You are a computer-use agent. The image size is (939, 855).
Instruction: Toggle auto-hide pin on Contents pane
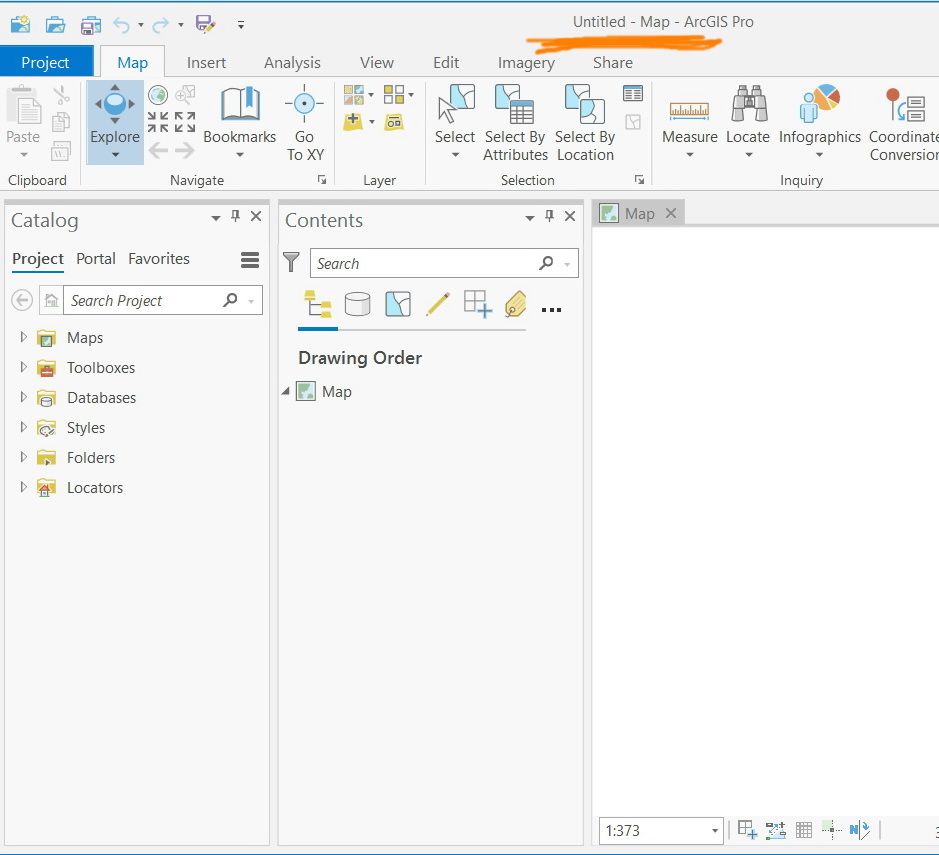(x=549, y=216)
